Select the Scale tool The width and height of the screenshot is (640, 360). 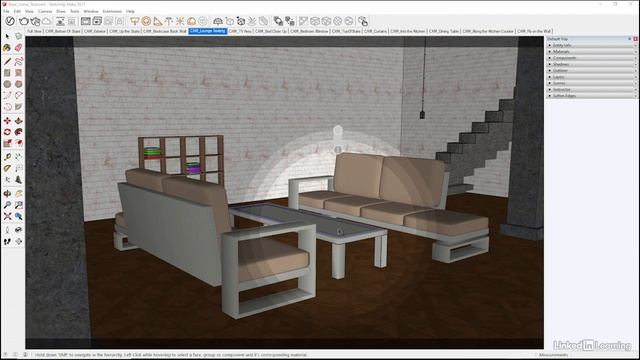[7, 143]
